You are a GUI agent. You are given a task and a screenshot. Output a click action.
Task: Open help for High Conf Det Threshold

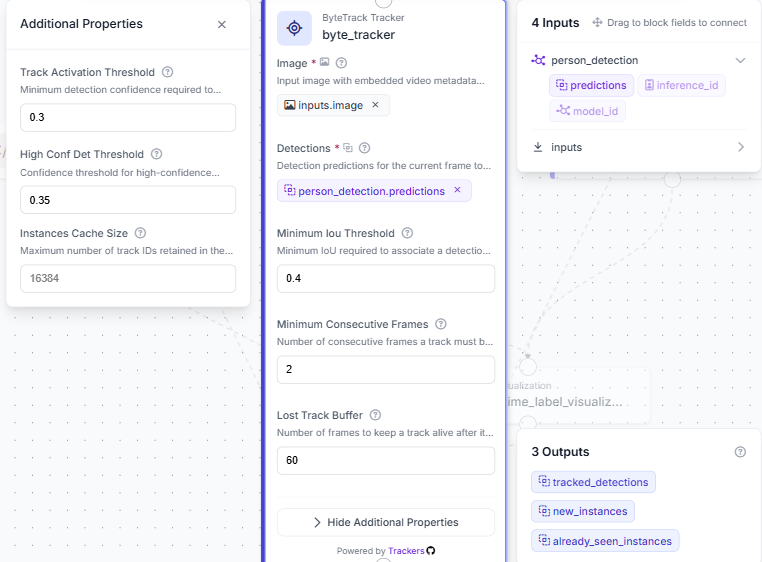156,154
